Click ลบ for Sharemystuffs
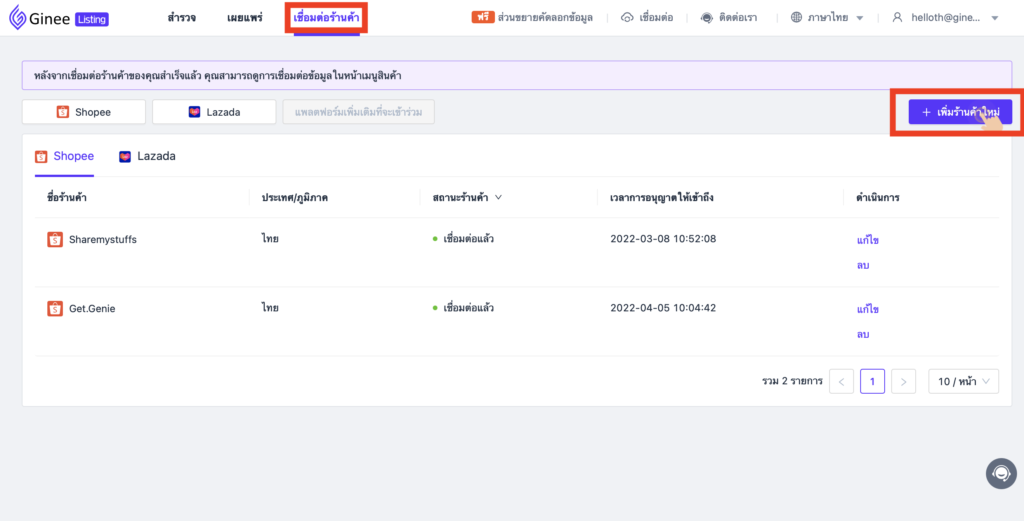 863,265
